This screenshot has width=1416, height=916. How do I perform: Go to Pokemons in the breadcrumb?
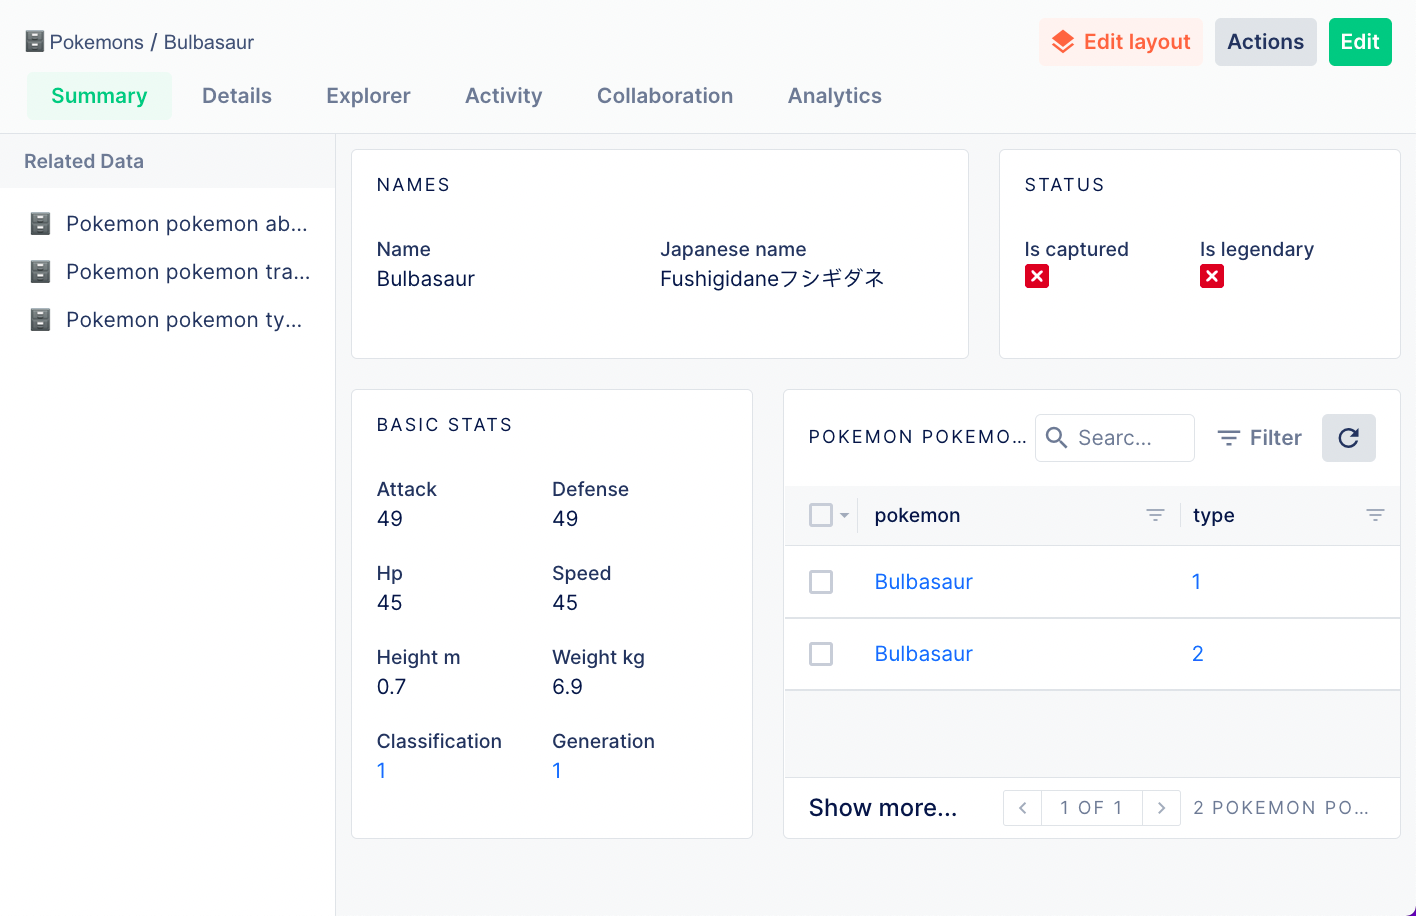(x=97, y=42)
